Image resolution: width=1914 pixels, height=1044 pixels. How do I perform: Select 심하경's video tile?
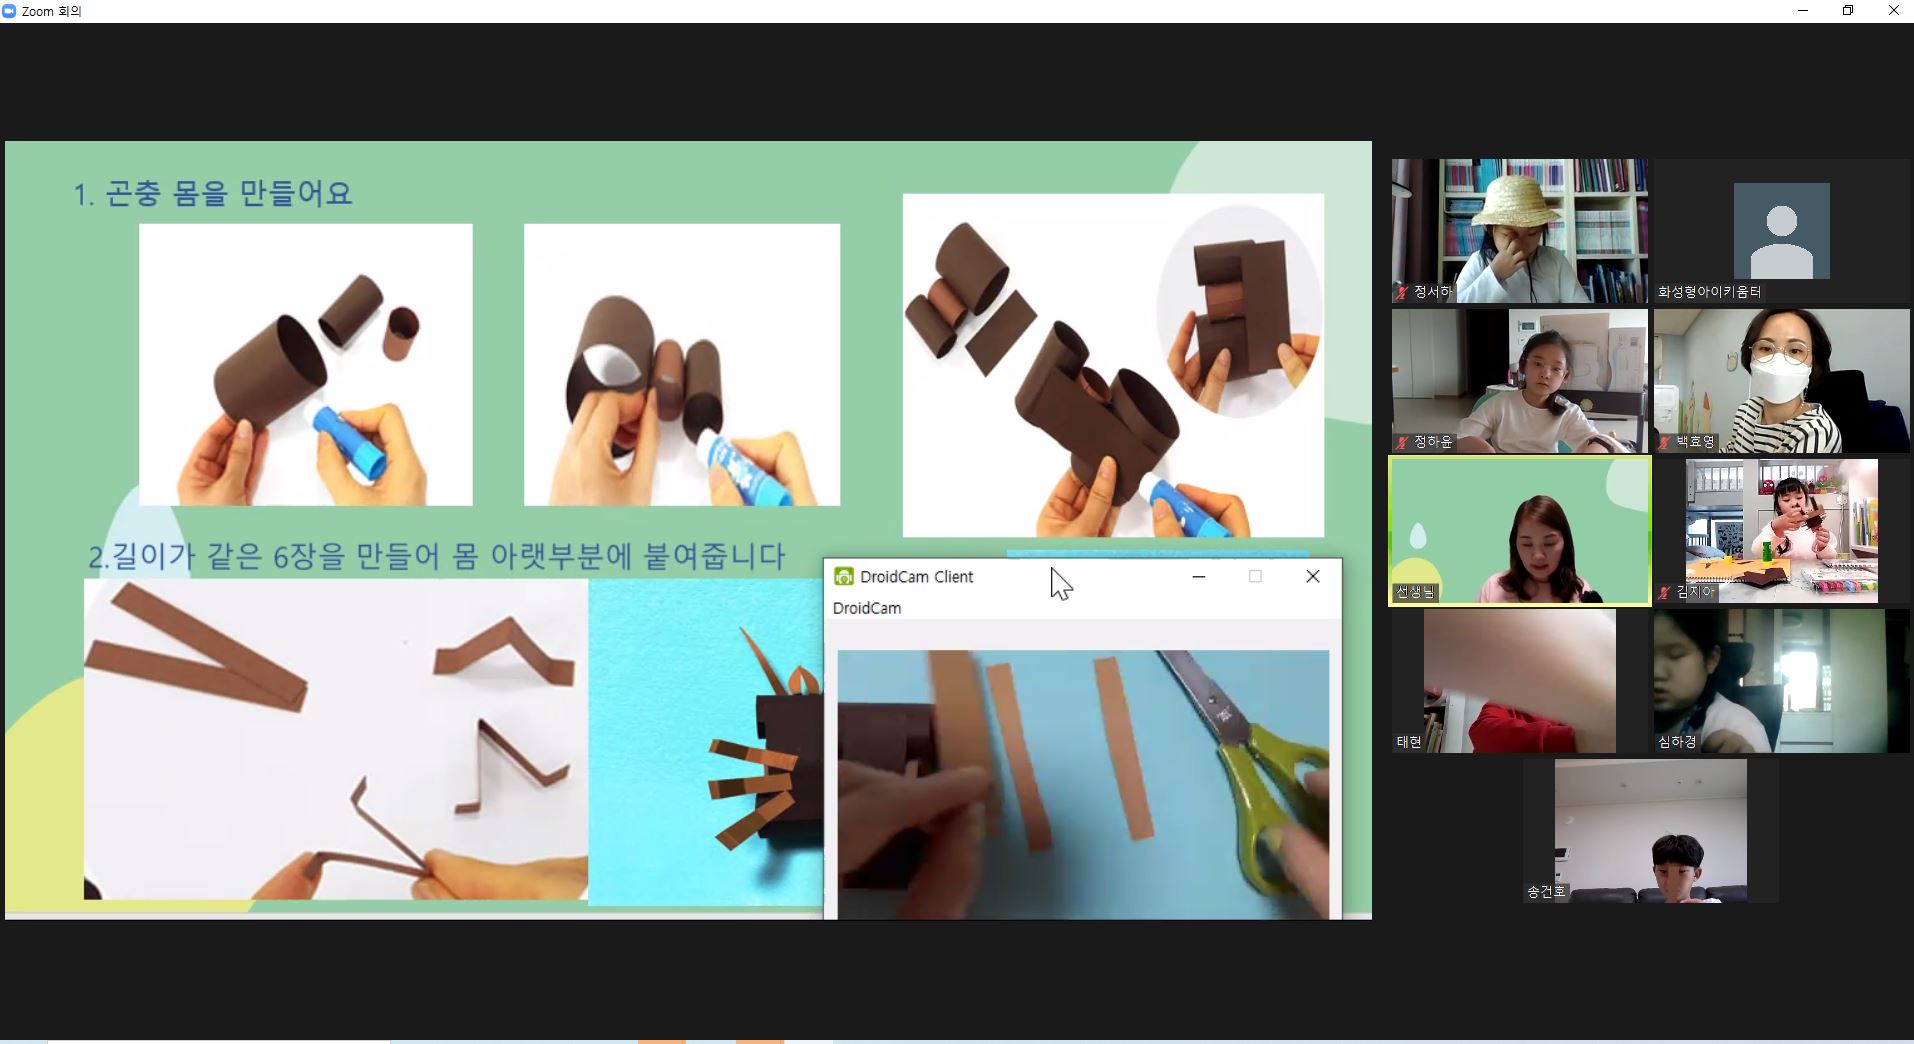[x=1782, y=681]
